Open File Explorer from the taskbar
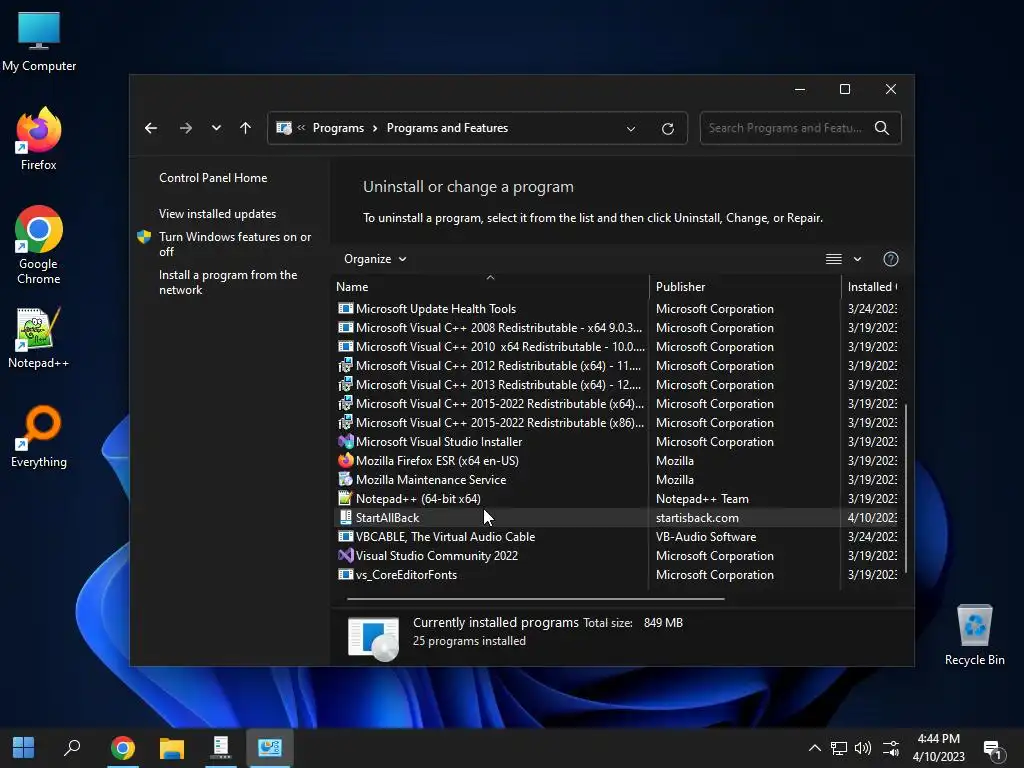1024x768 pixels. pos(172,748)
